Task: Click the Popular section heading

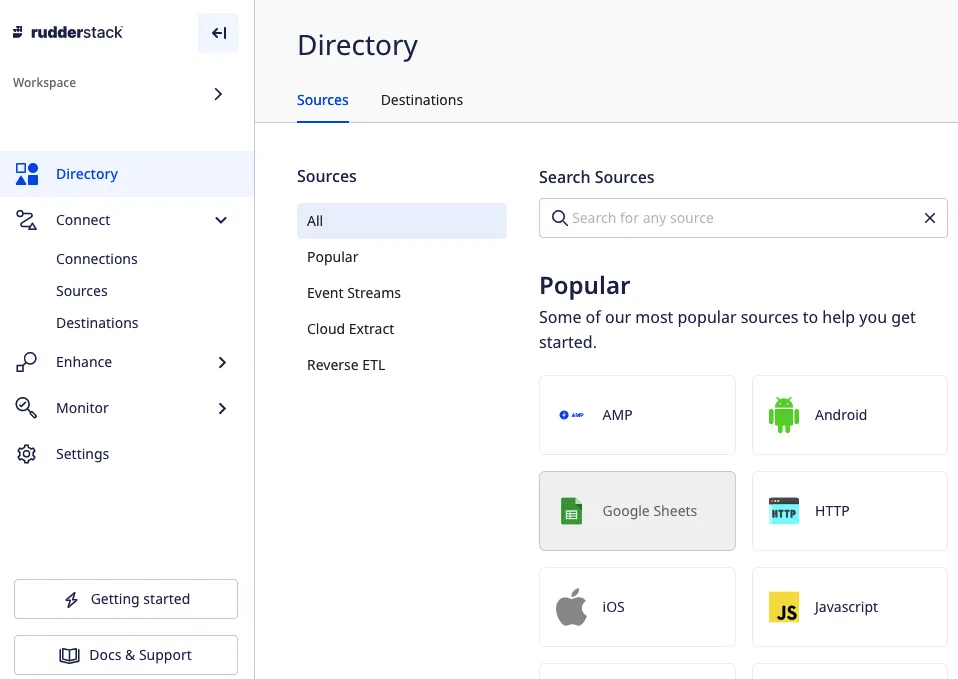Action: pos(585,286)
